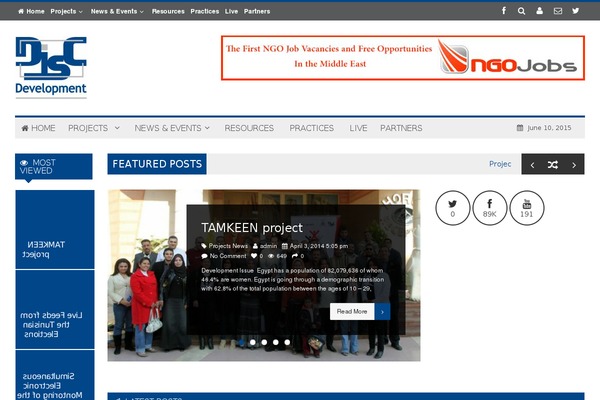Viewport: 600px width, 400px height.
Task: Click the Projects News category link
Action: point(228,246)
